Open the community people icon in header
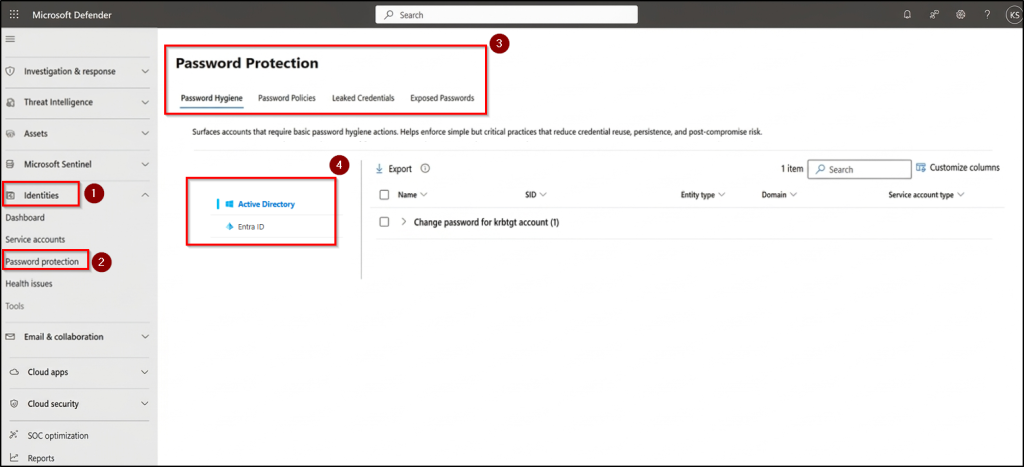The image size is (1024, 467). pyautogui.click(x=934, y=14)
